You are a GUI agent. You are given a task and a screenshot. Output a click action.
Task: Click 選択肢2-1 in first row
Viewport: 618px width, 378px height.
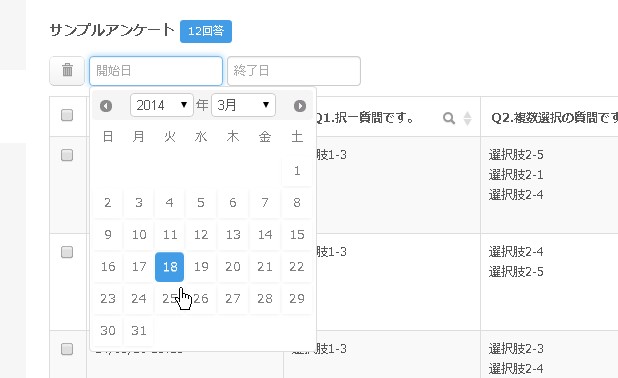pos(516,175)
